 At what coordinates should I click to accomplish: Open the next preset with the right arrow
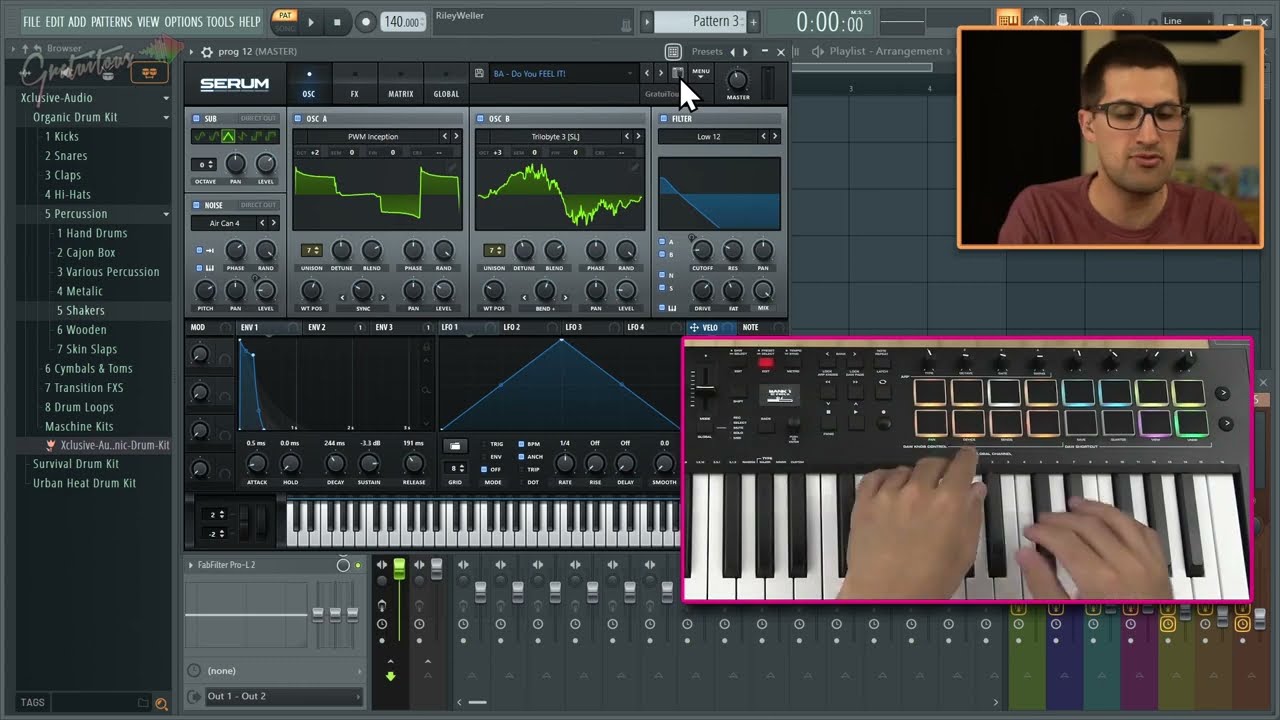[x=660, y=73]
